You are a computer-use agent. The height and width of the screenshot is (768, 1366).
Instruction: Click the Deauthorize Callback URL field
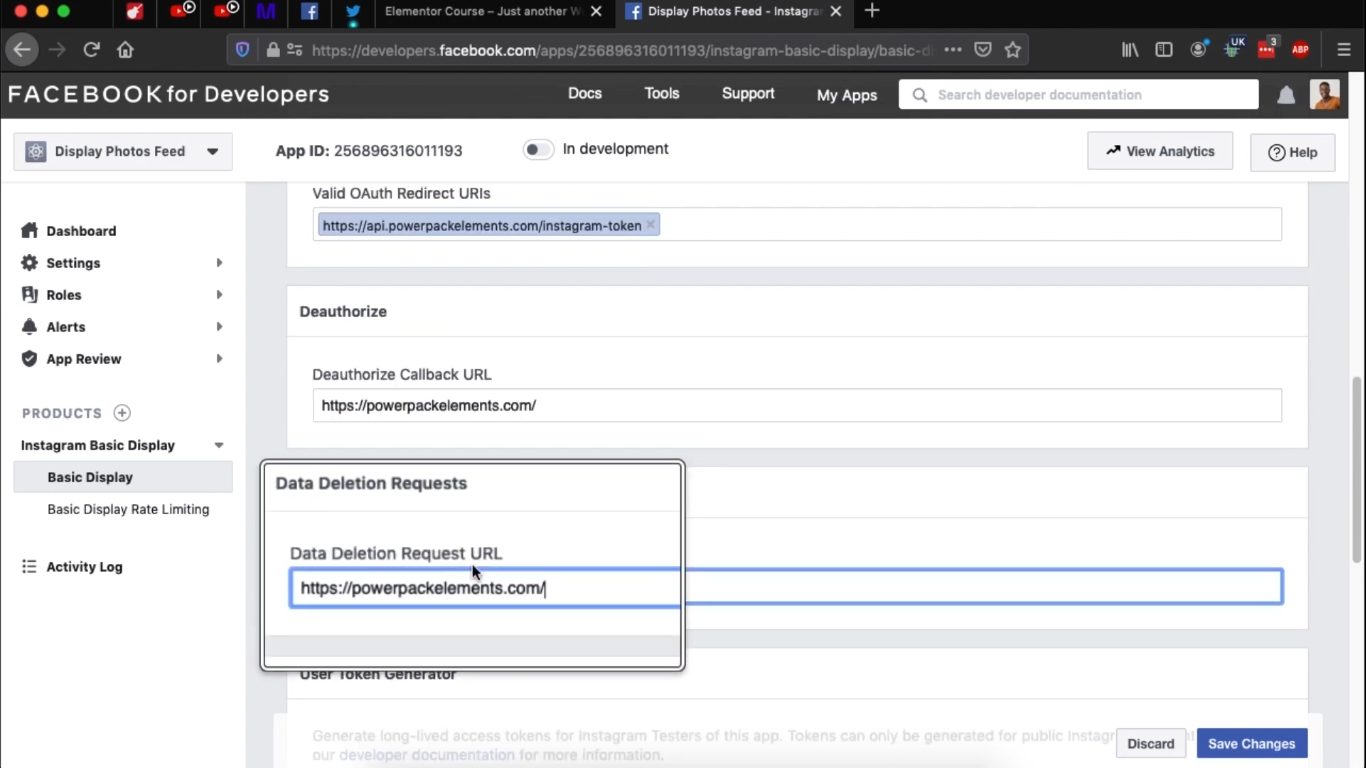(x=797, y=405)
